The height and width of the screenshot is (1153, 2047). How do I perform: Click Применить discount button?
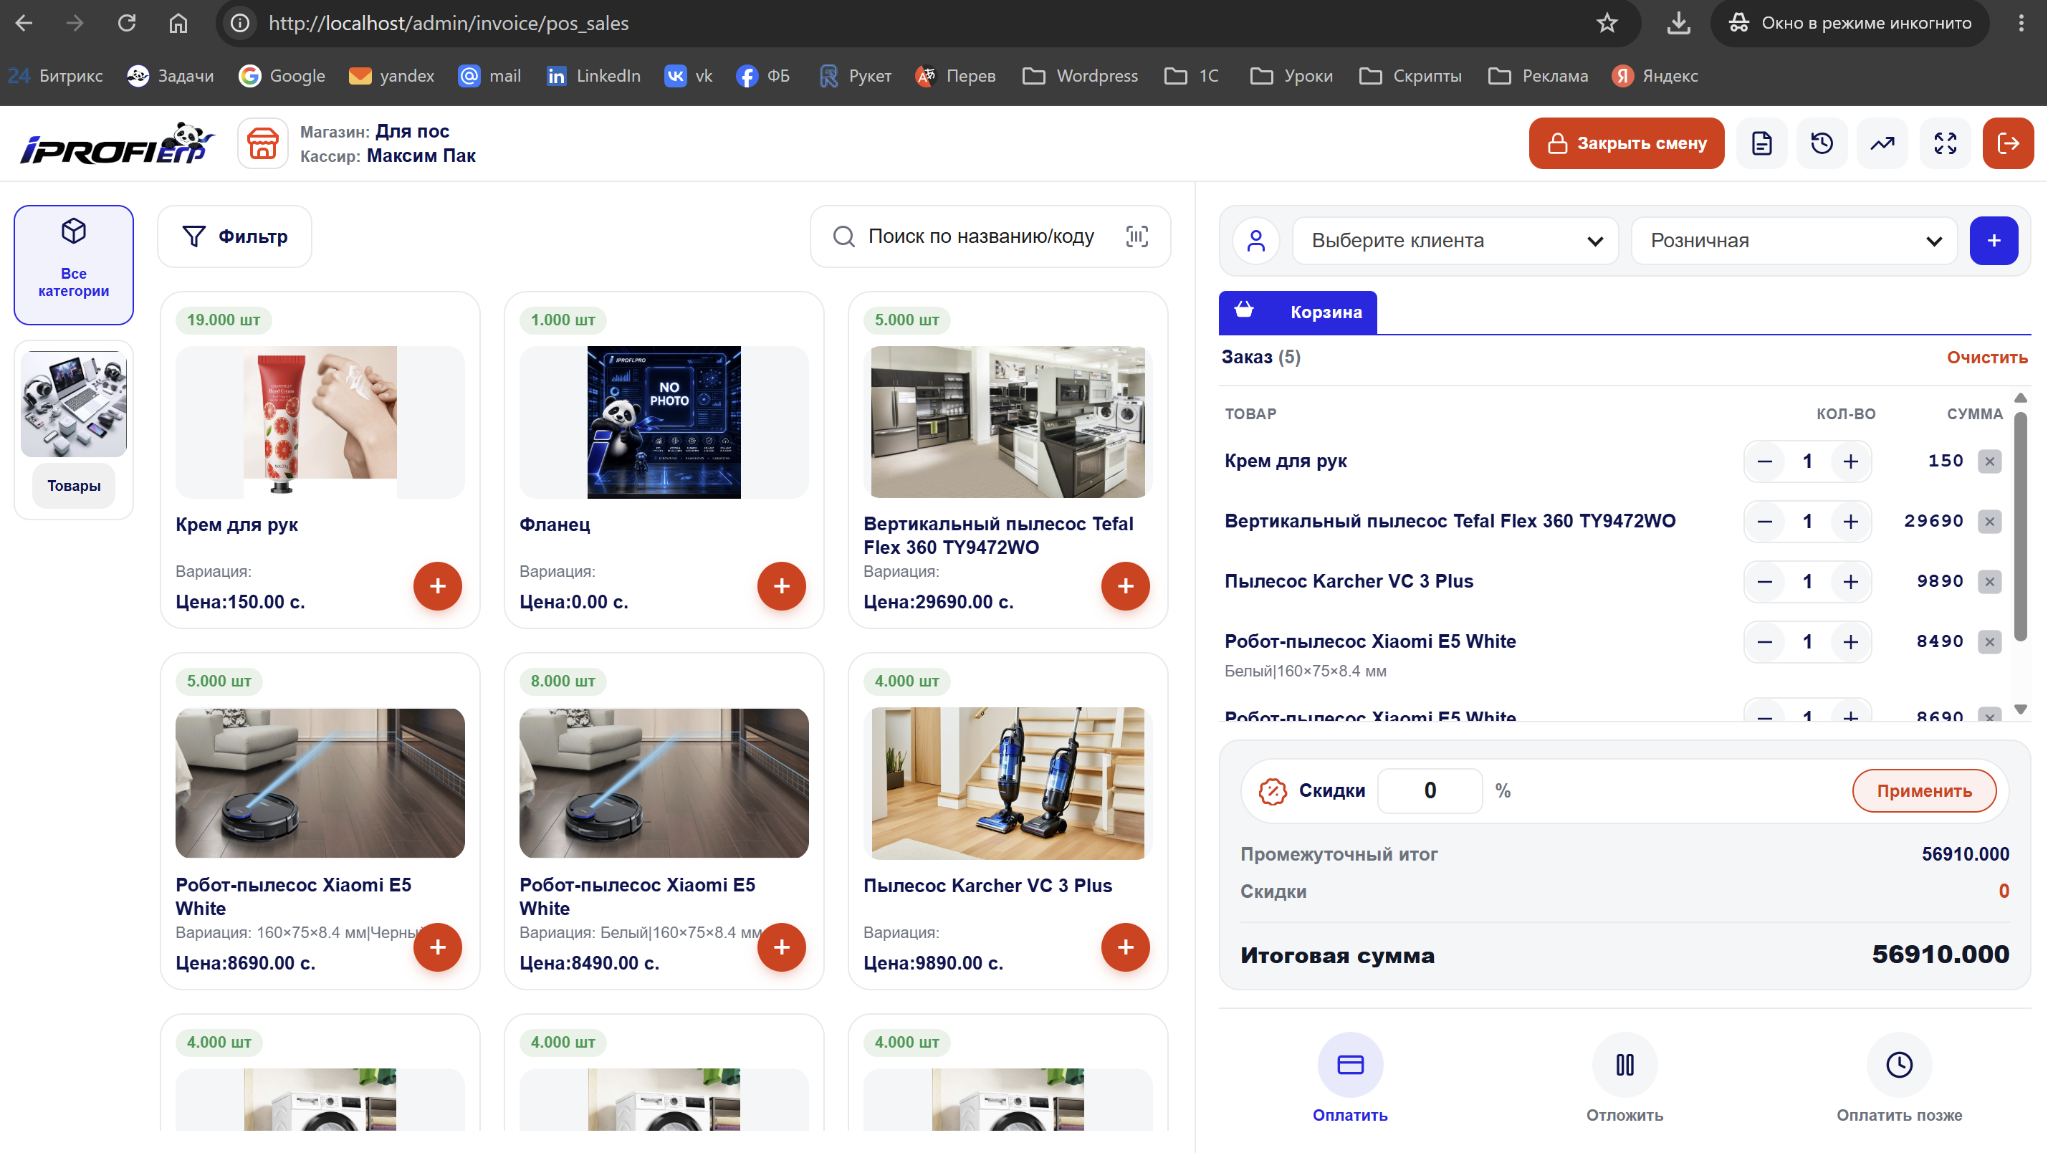[1924, 791]
